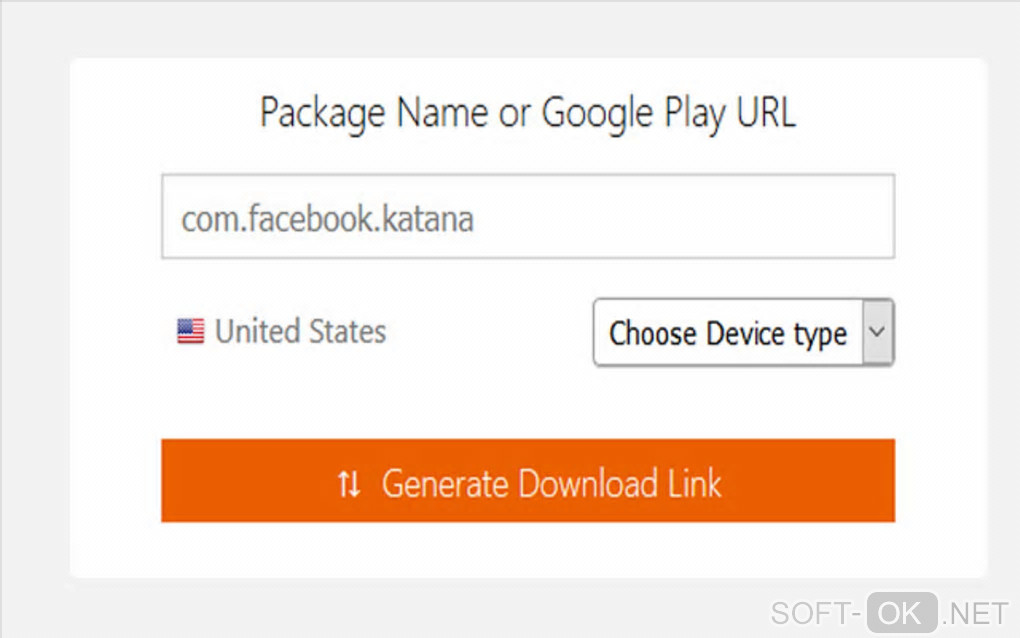Click the "SOFT-" part of the watermark
1020x638 pixels.
816,612
